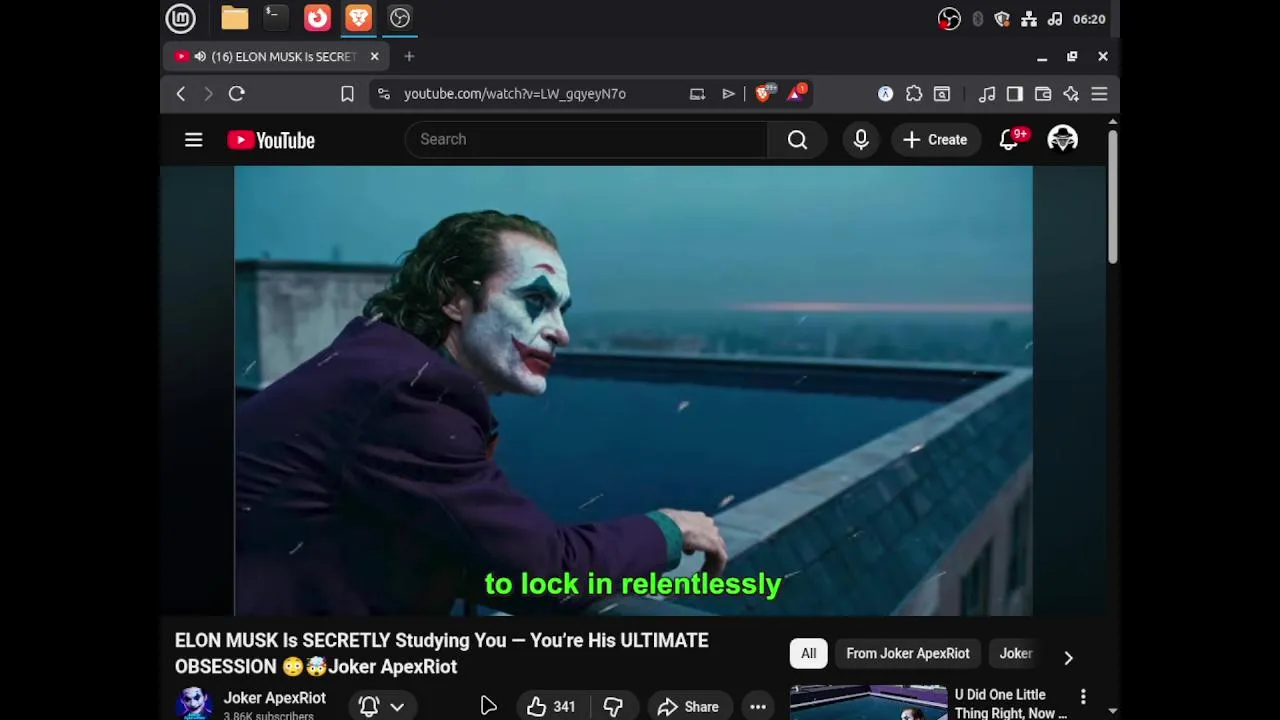Click the scrollbar down arrow

tap(1112, 711)
